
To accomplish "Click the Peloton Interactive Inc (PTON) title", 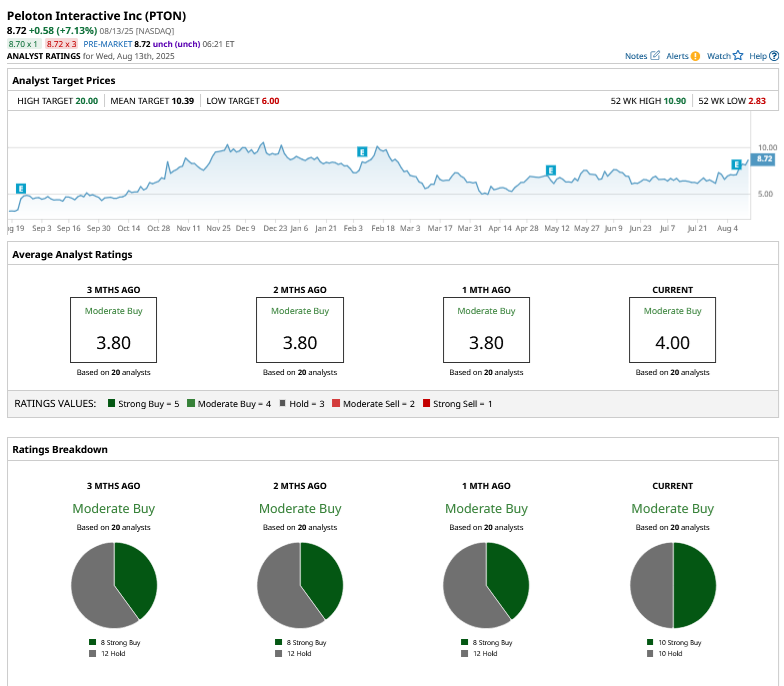I will tap(96, 16).
